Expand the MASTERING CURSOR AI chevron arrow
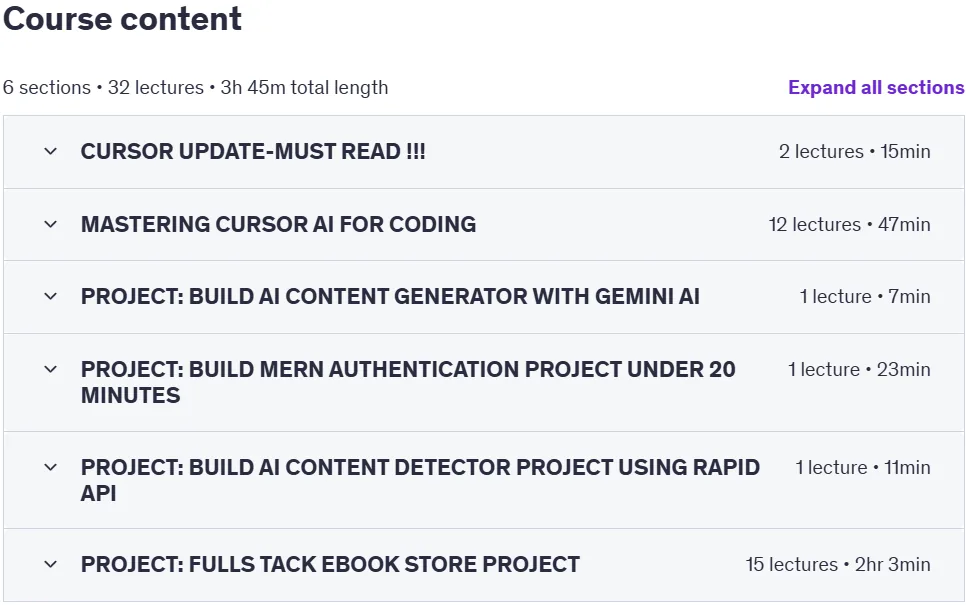Screen dimensions: 966x605 click(51, 224)
